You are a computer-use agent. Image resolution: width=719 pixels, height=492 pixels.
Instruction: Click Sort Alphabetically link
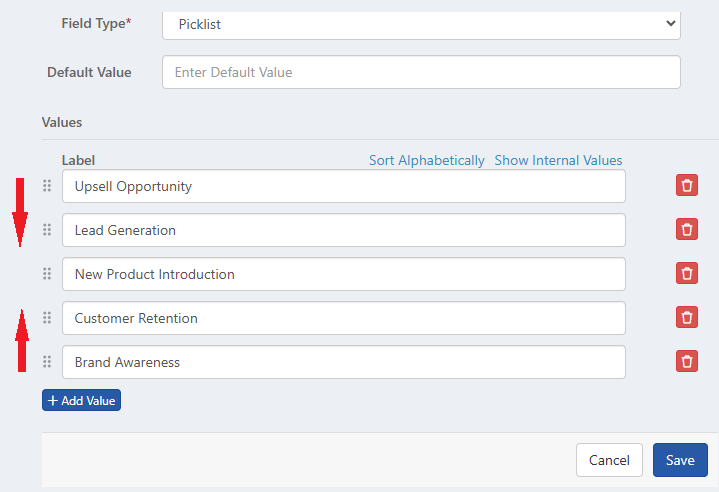[x=426, y=160]
